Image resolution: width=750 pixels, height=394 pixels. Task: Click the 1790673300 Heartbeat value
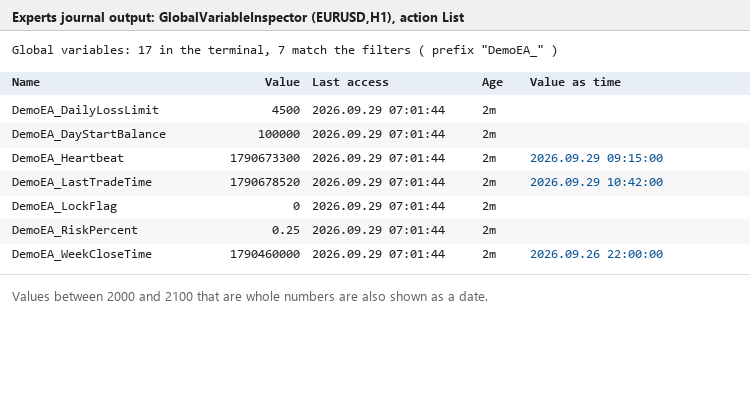(x=265, y=158)
